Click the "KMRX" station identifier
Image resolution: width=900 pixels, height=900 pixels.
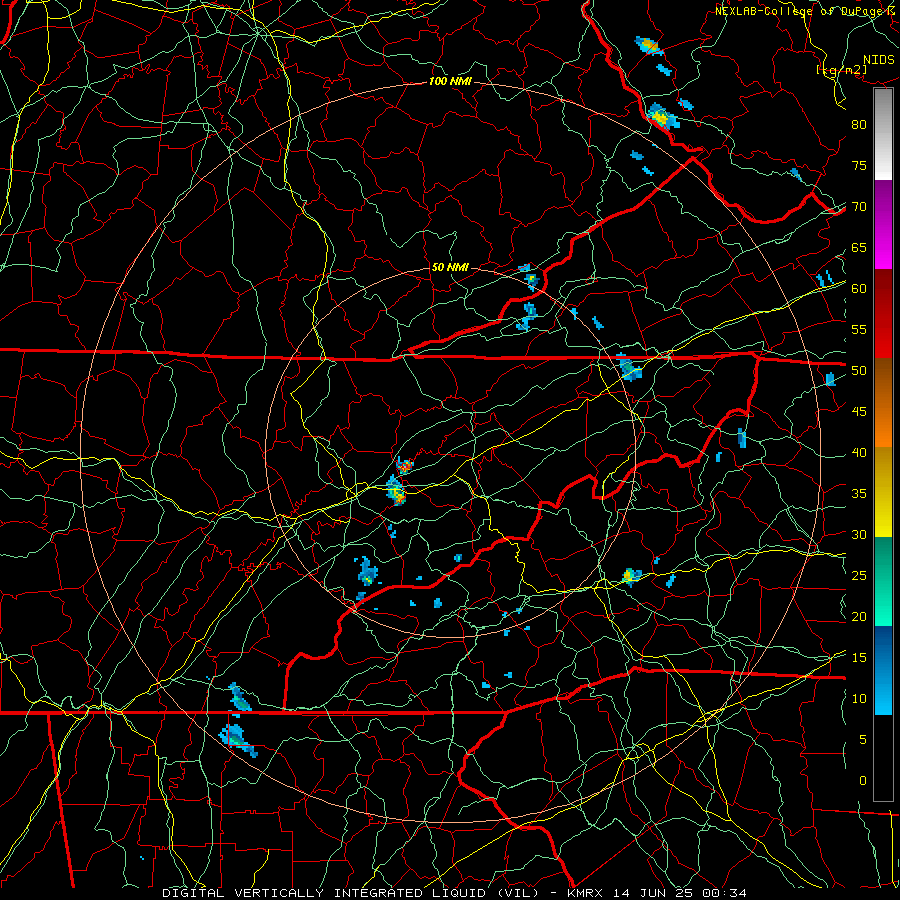(x=585, y=893)
